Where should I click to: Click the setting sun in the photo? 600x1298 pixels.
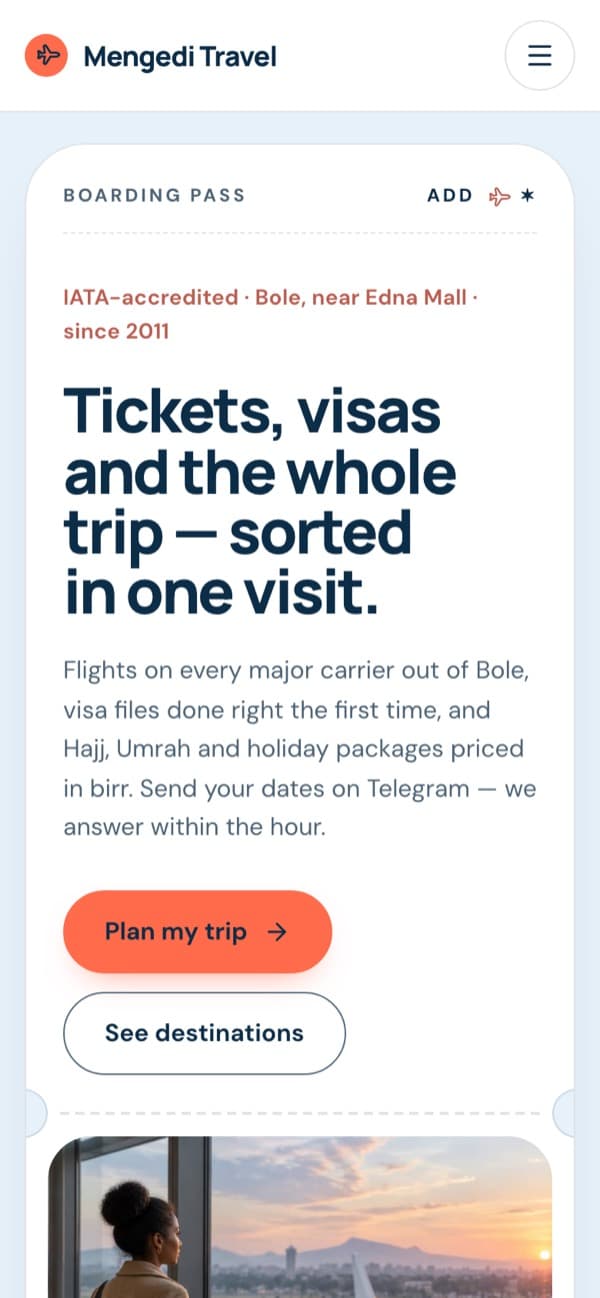(544, 1254)
